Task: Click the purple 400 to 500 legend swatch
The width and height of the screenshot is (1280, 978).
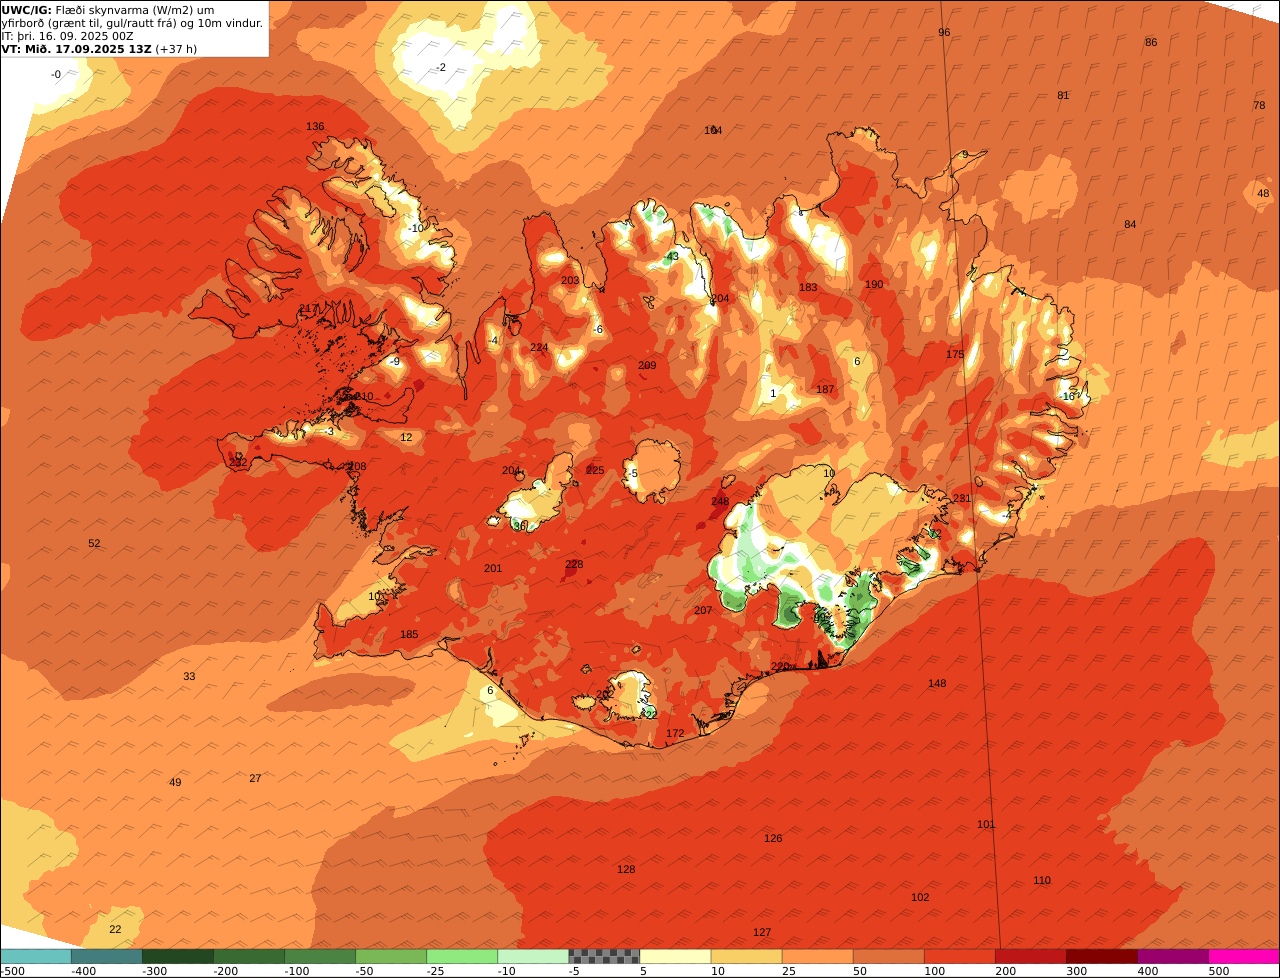Action: [1172, 956]
